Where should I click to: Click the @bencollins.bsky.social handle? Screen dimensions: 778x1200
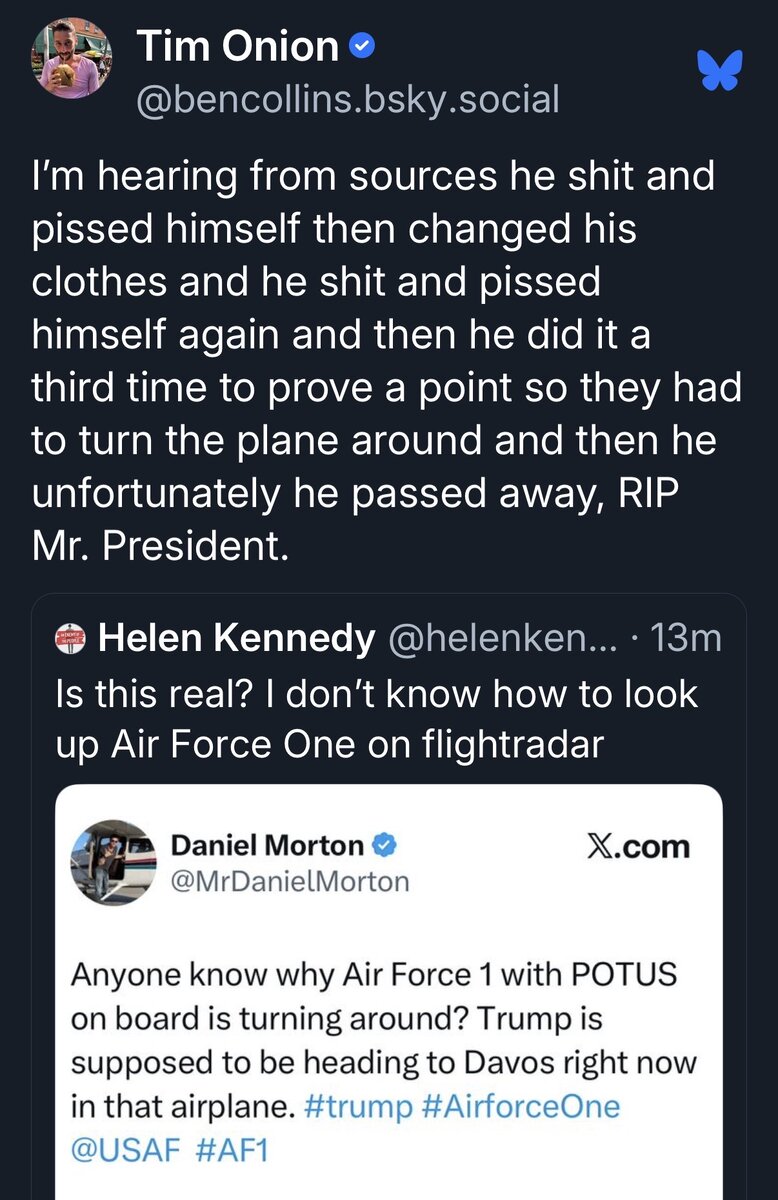coord(347,99)
